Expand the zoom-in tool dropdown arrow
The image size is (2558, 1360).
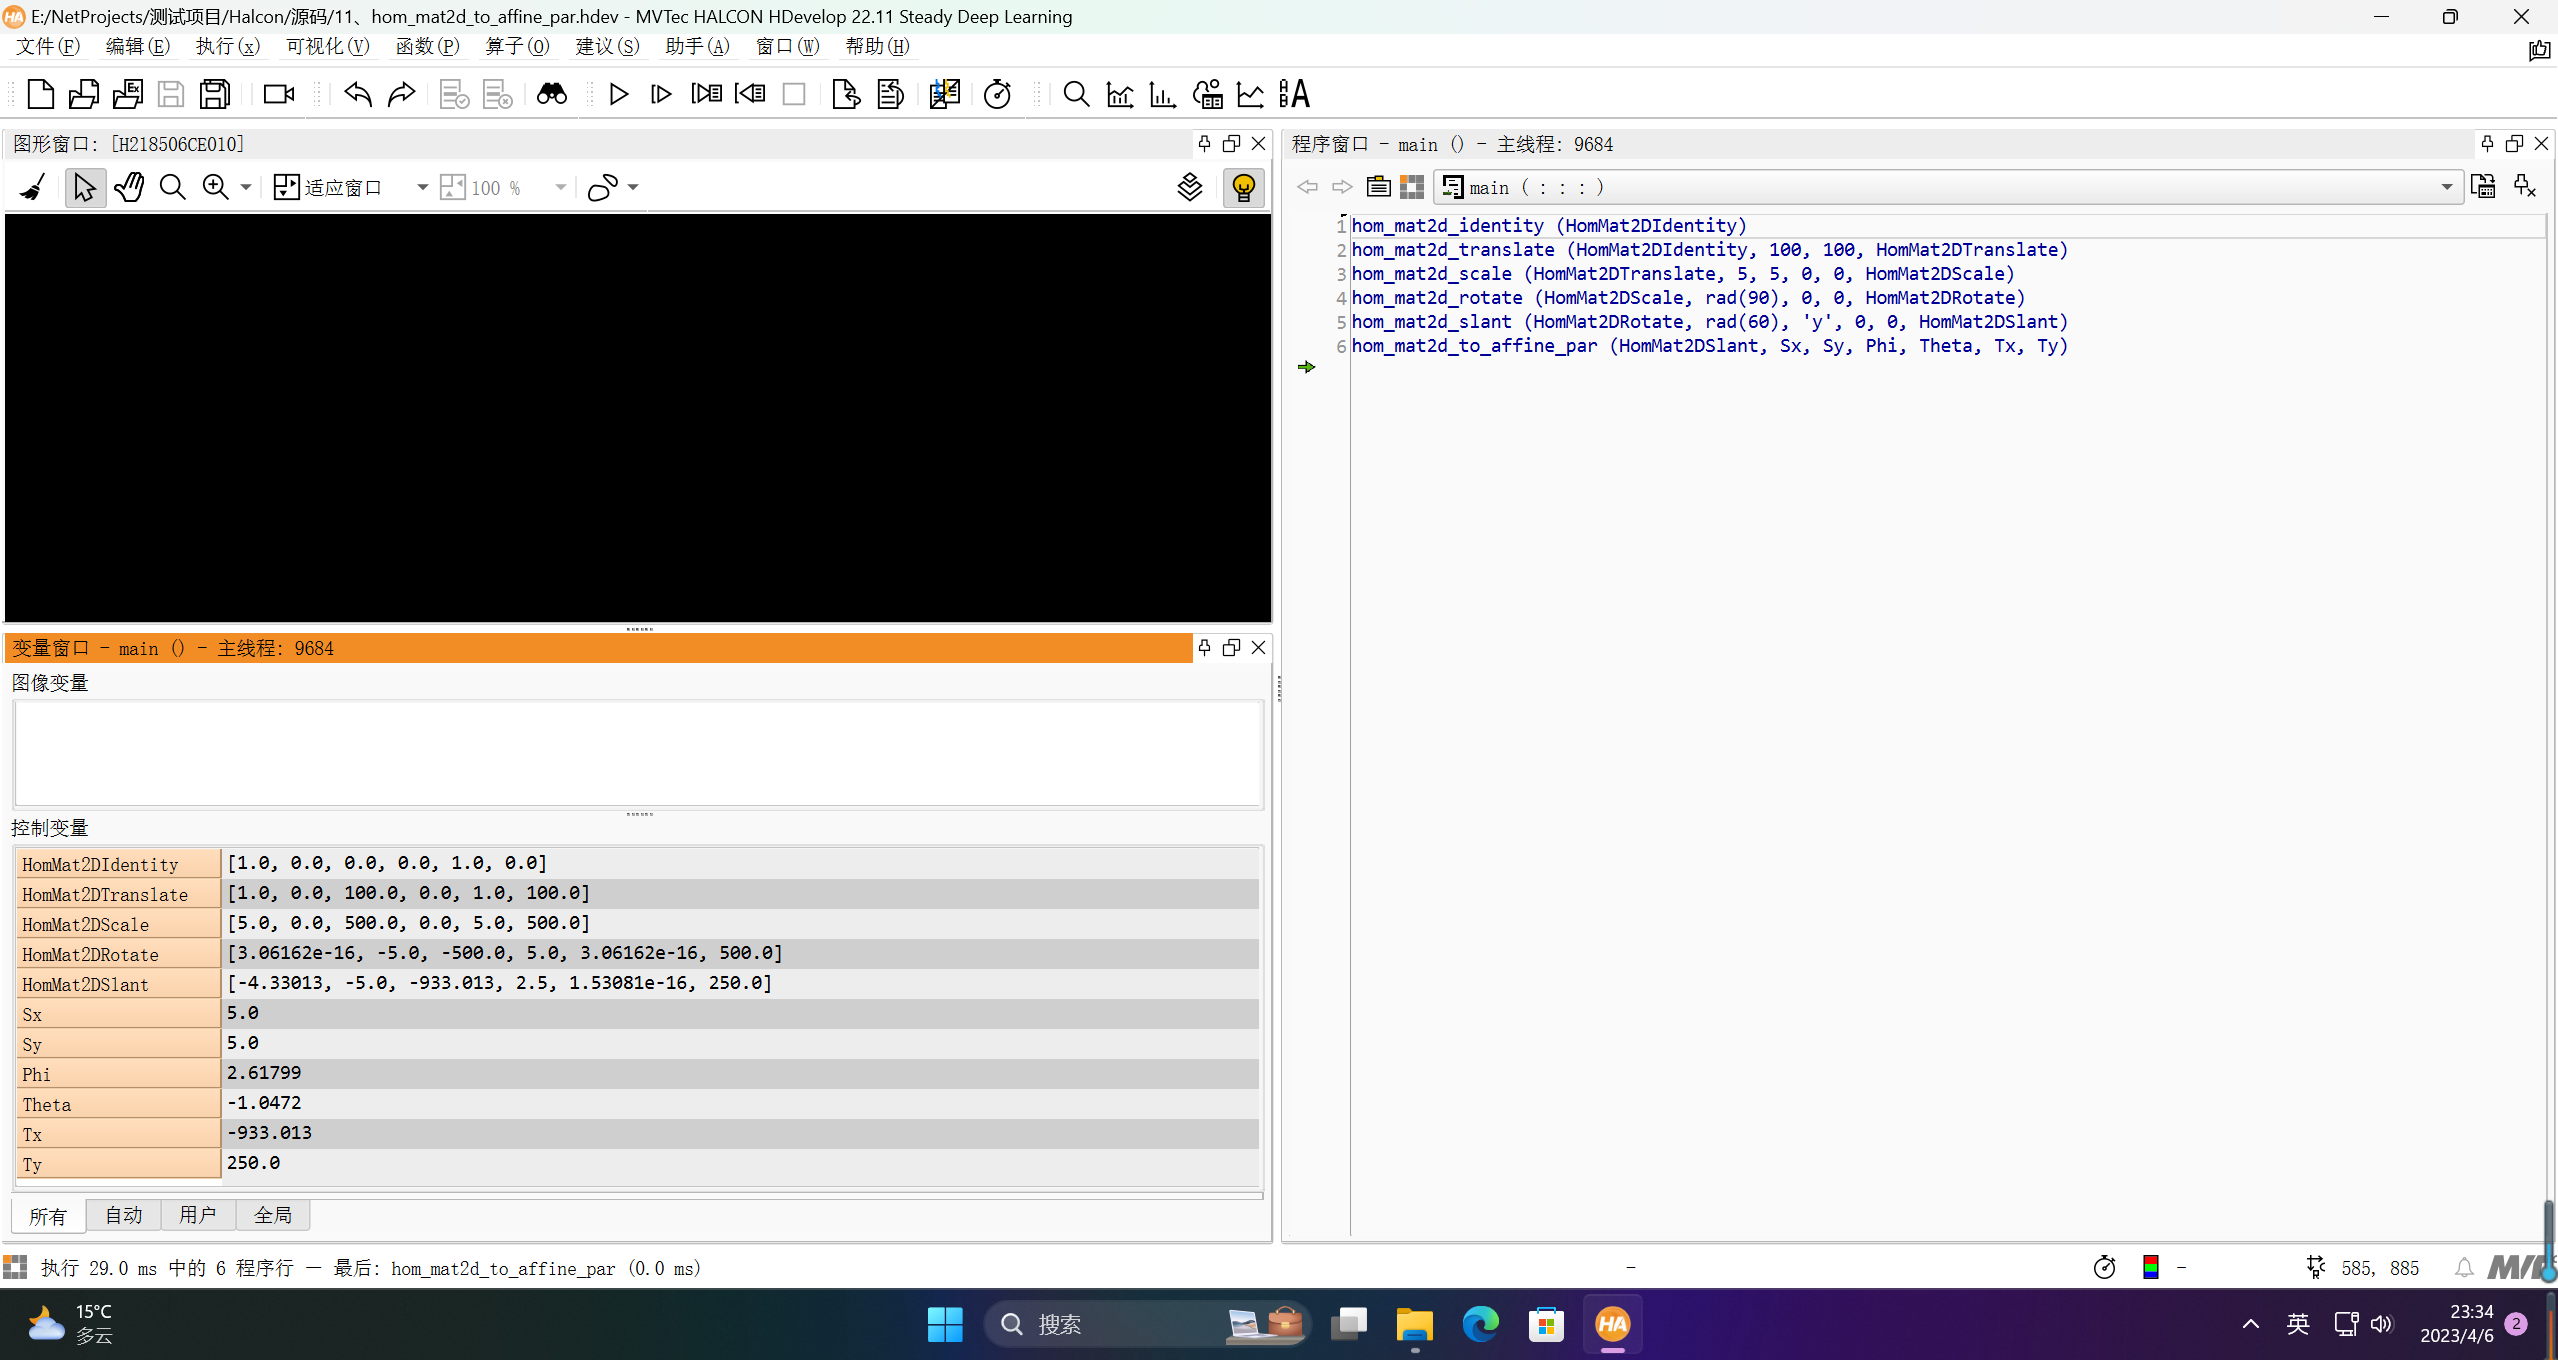click(x=246, y=187)
